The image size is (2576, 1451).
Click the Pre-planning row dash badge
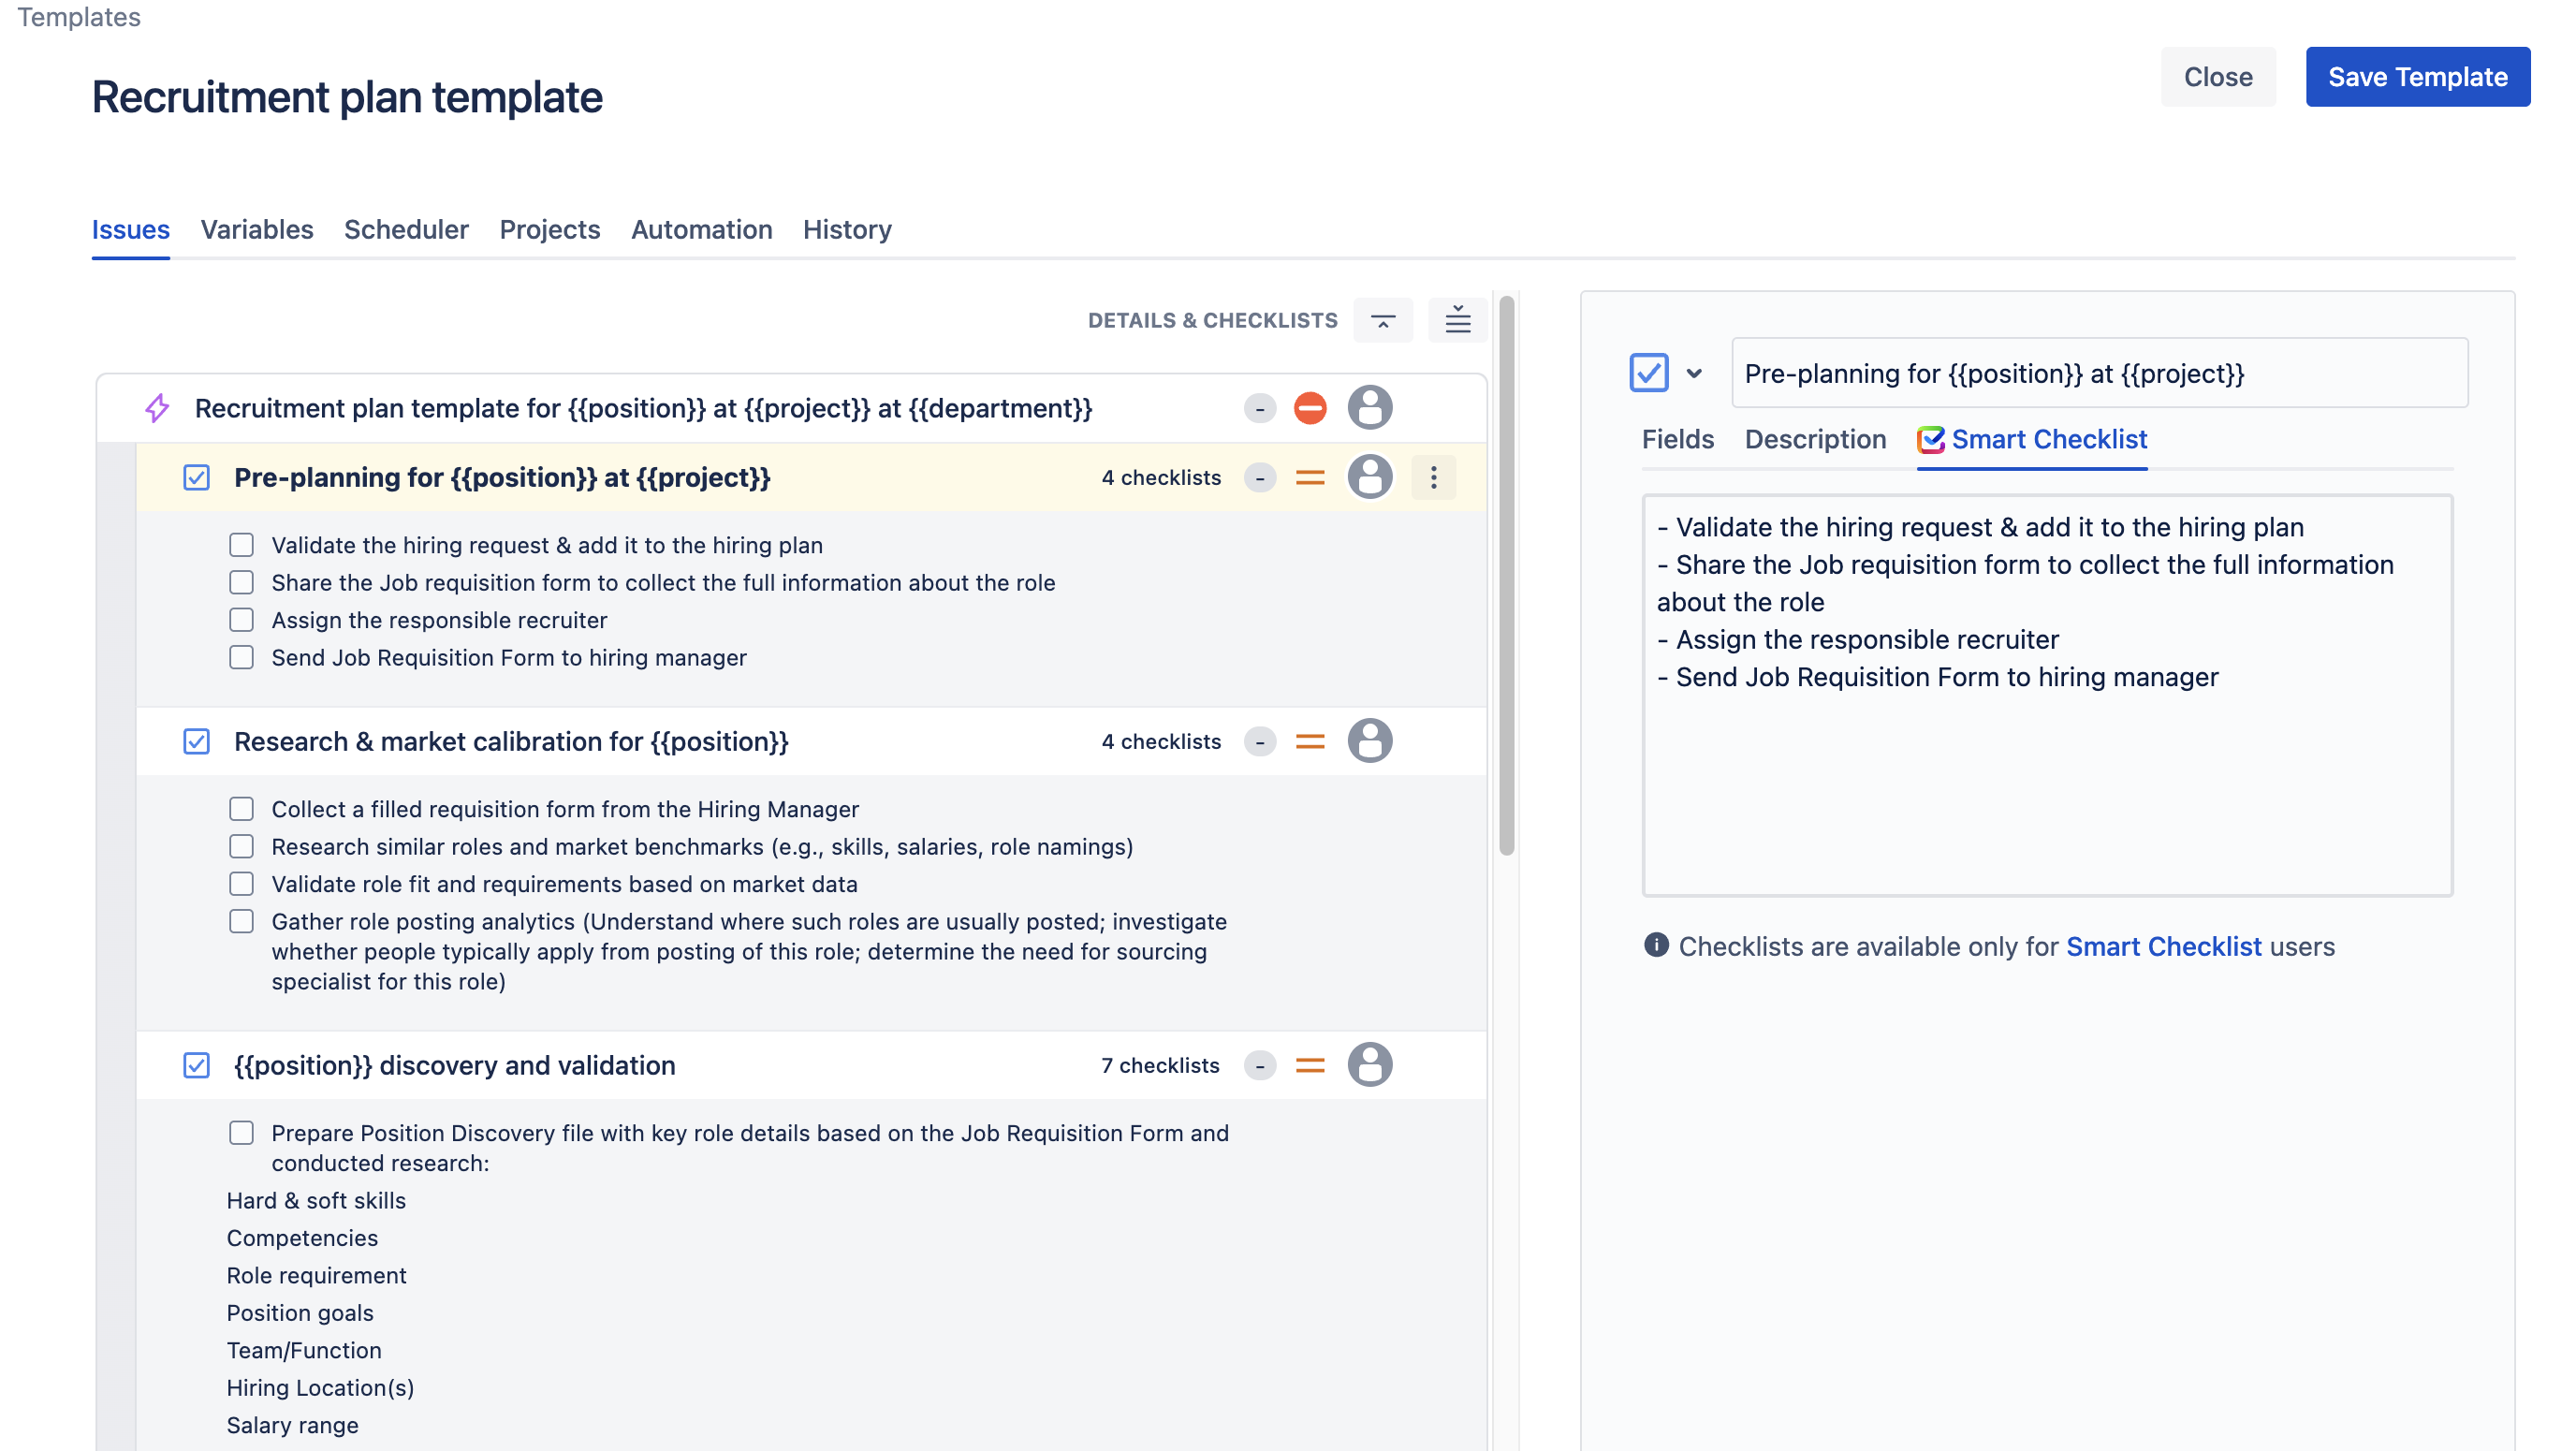click(x=1260, y=478)
